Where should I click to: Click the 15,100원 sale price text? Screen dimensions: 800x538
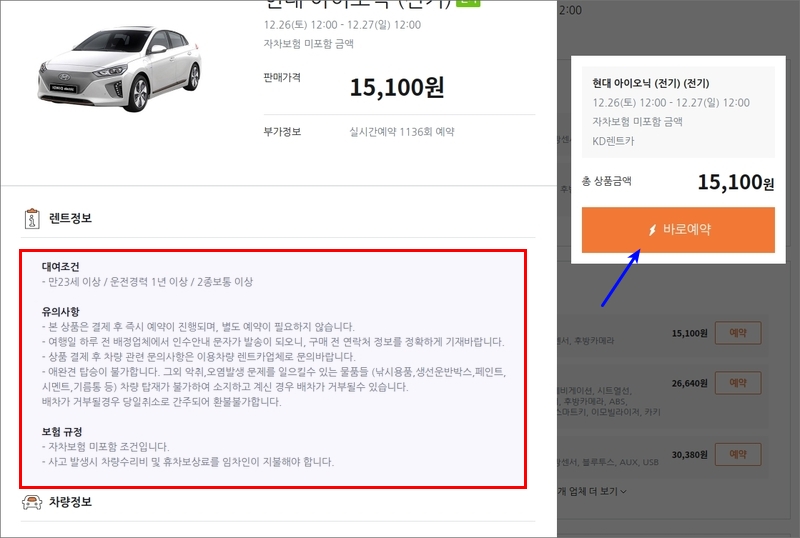click(397, 87)
